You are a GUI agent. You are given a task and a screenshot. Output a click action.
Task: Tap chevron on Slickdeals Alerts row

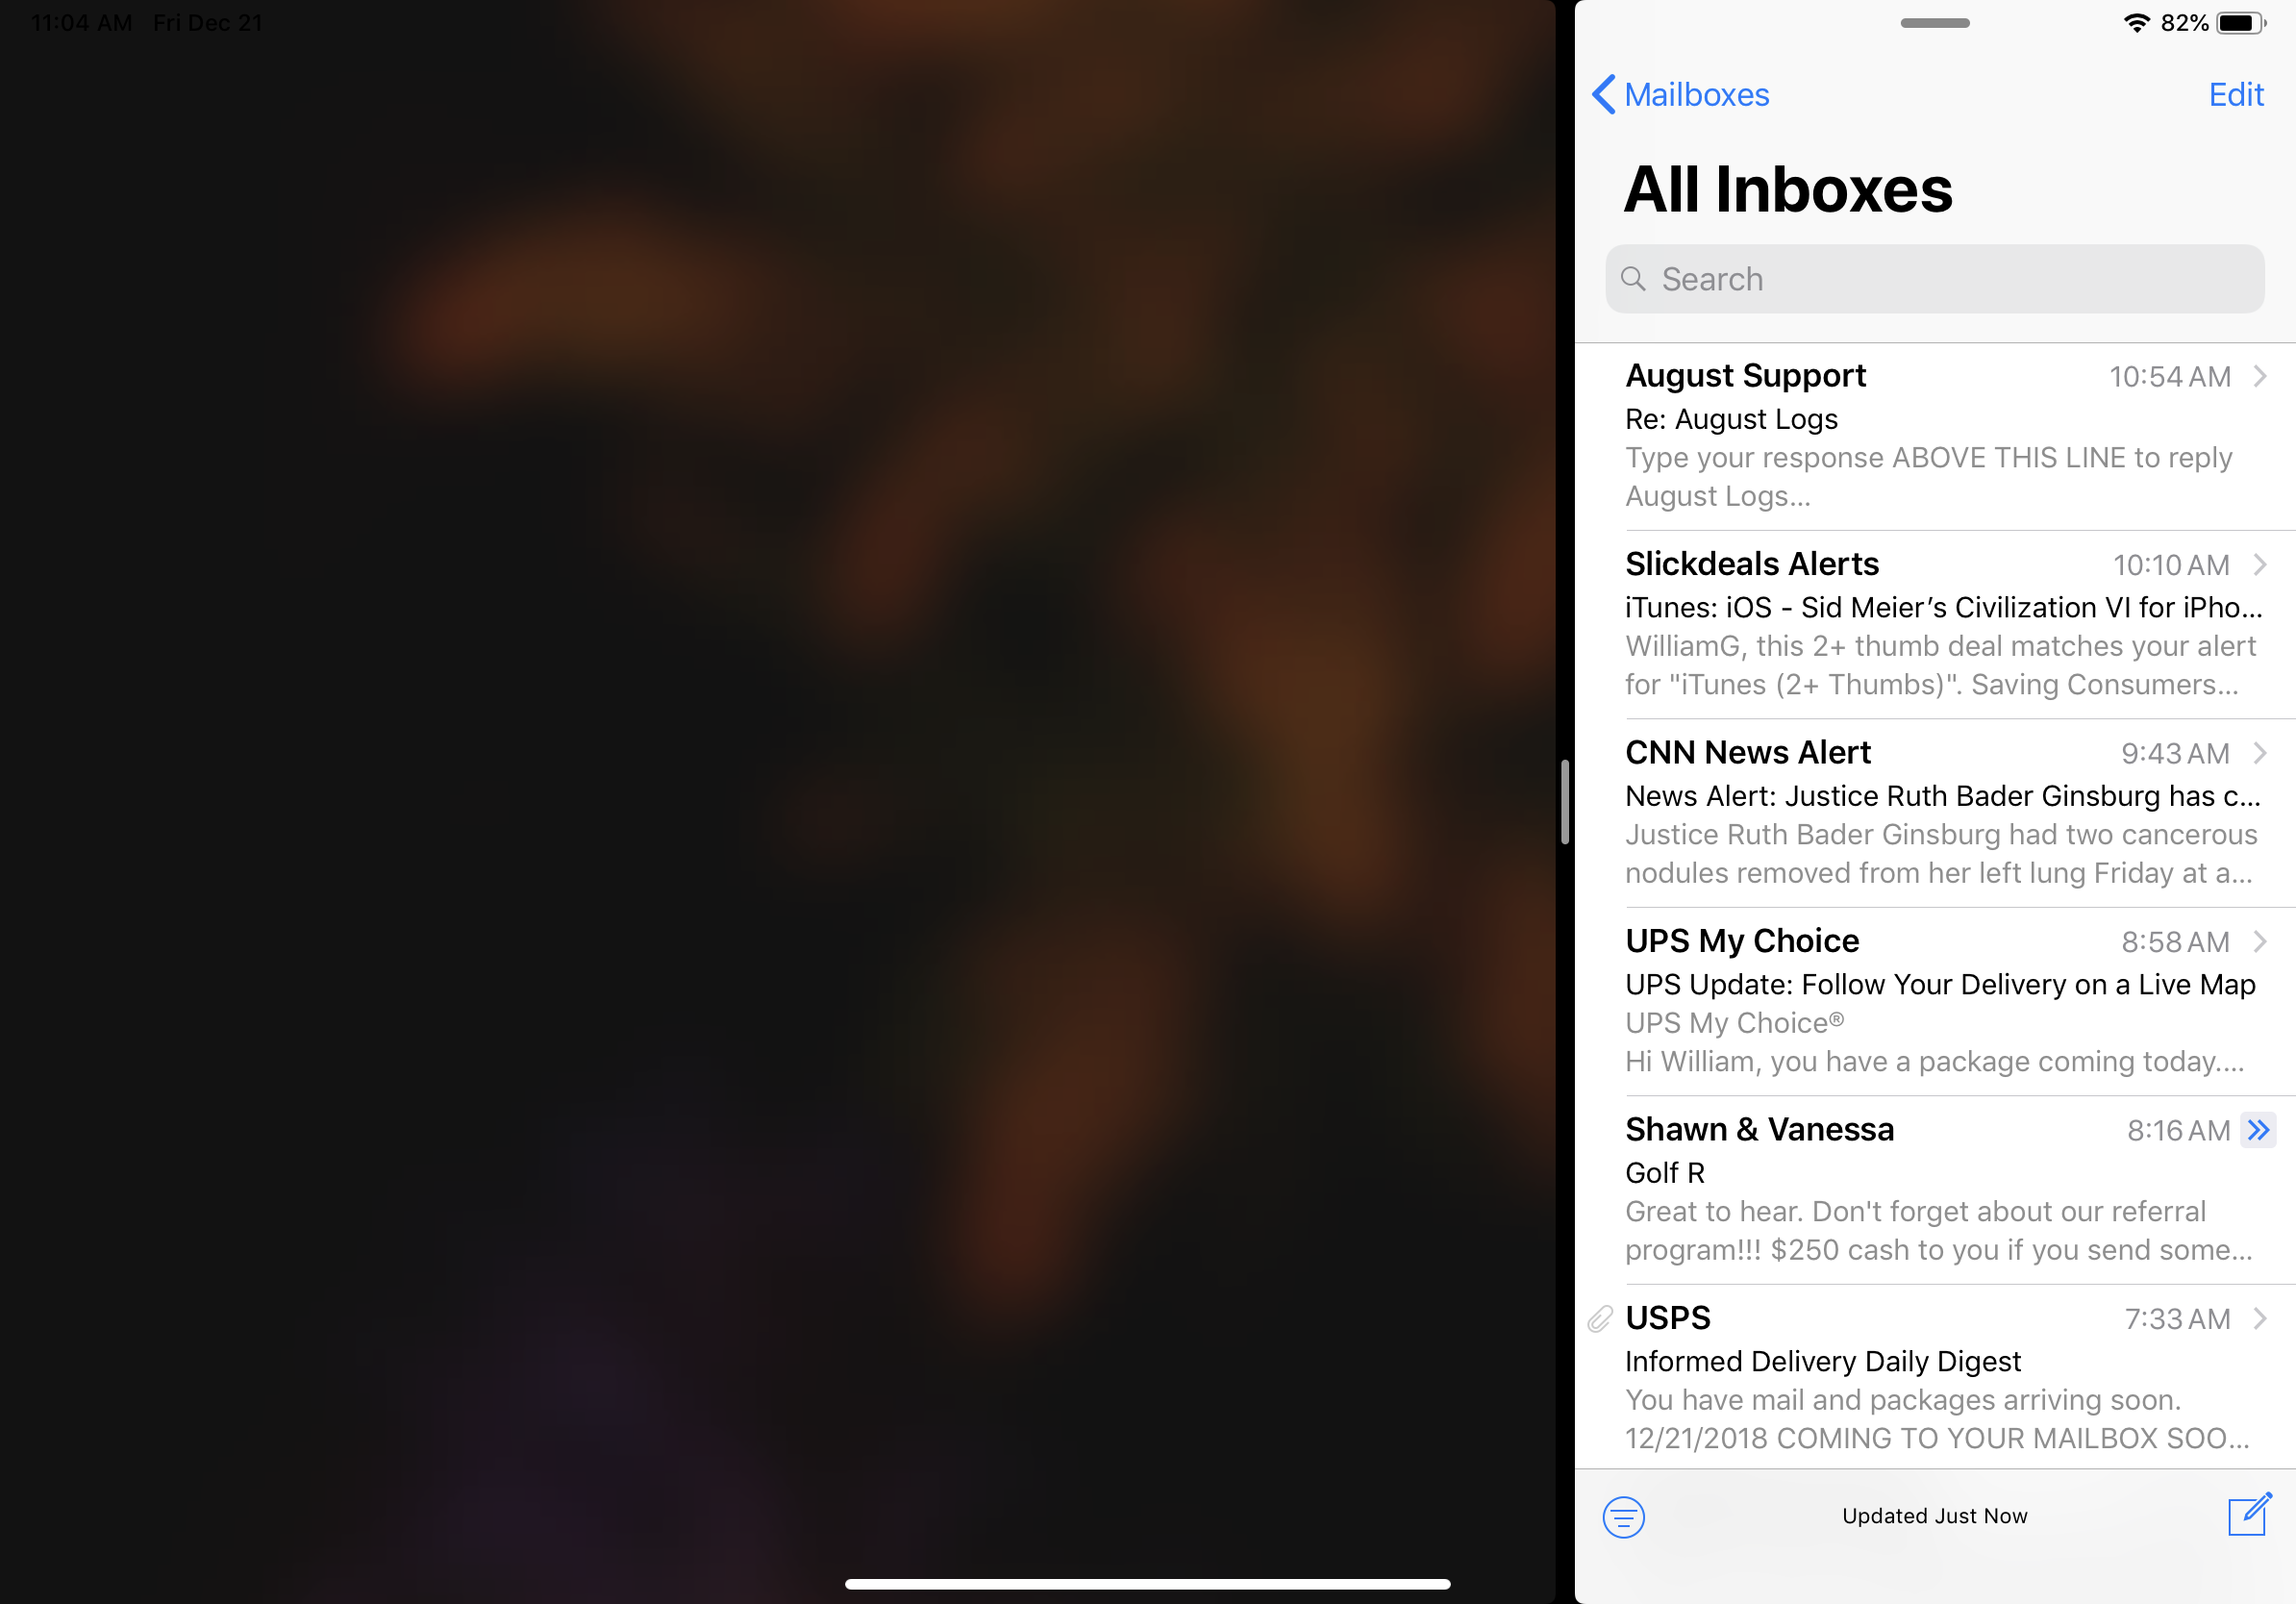2259,564
